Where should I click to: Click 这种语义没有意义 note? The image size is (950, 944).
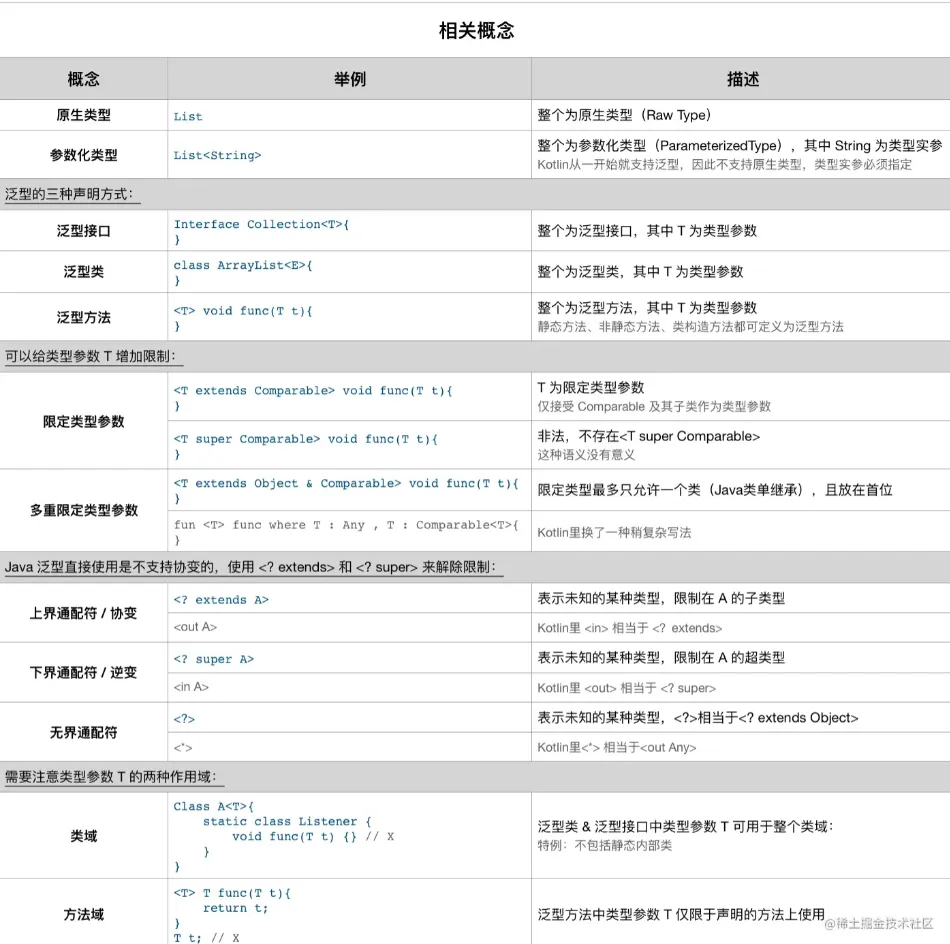586,455
